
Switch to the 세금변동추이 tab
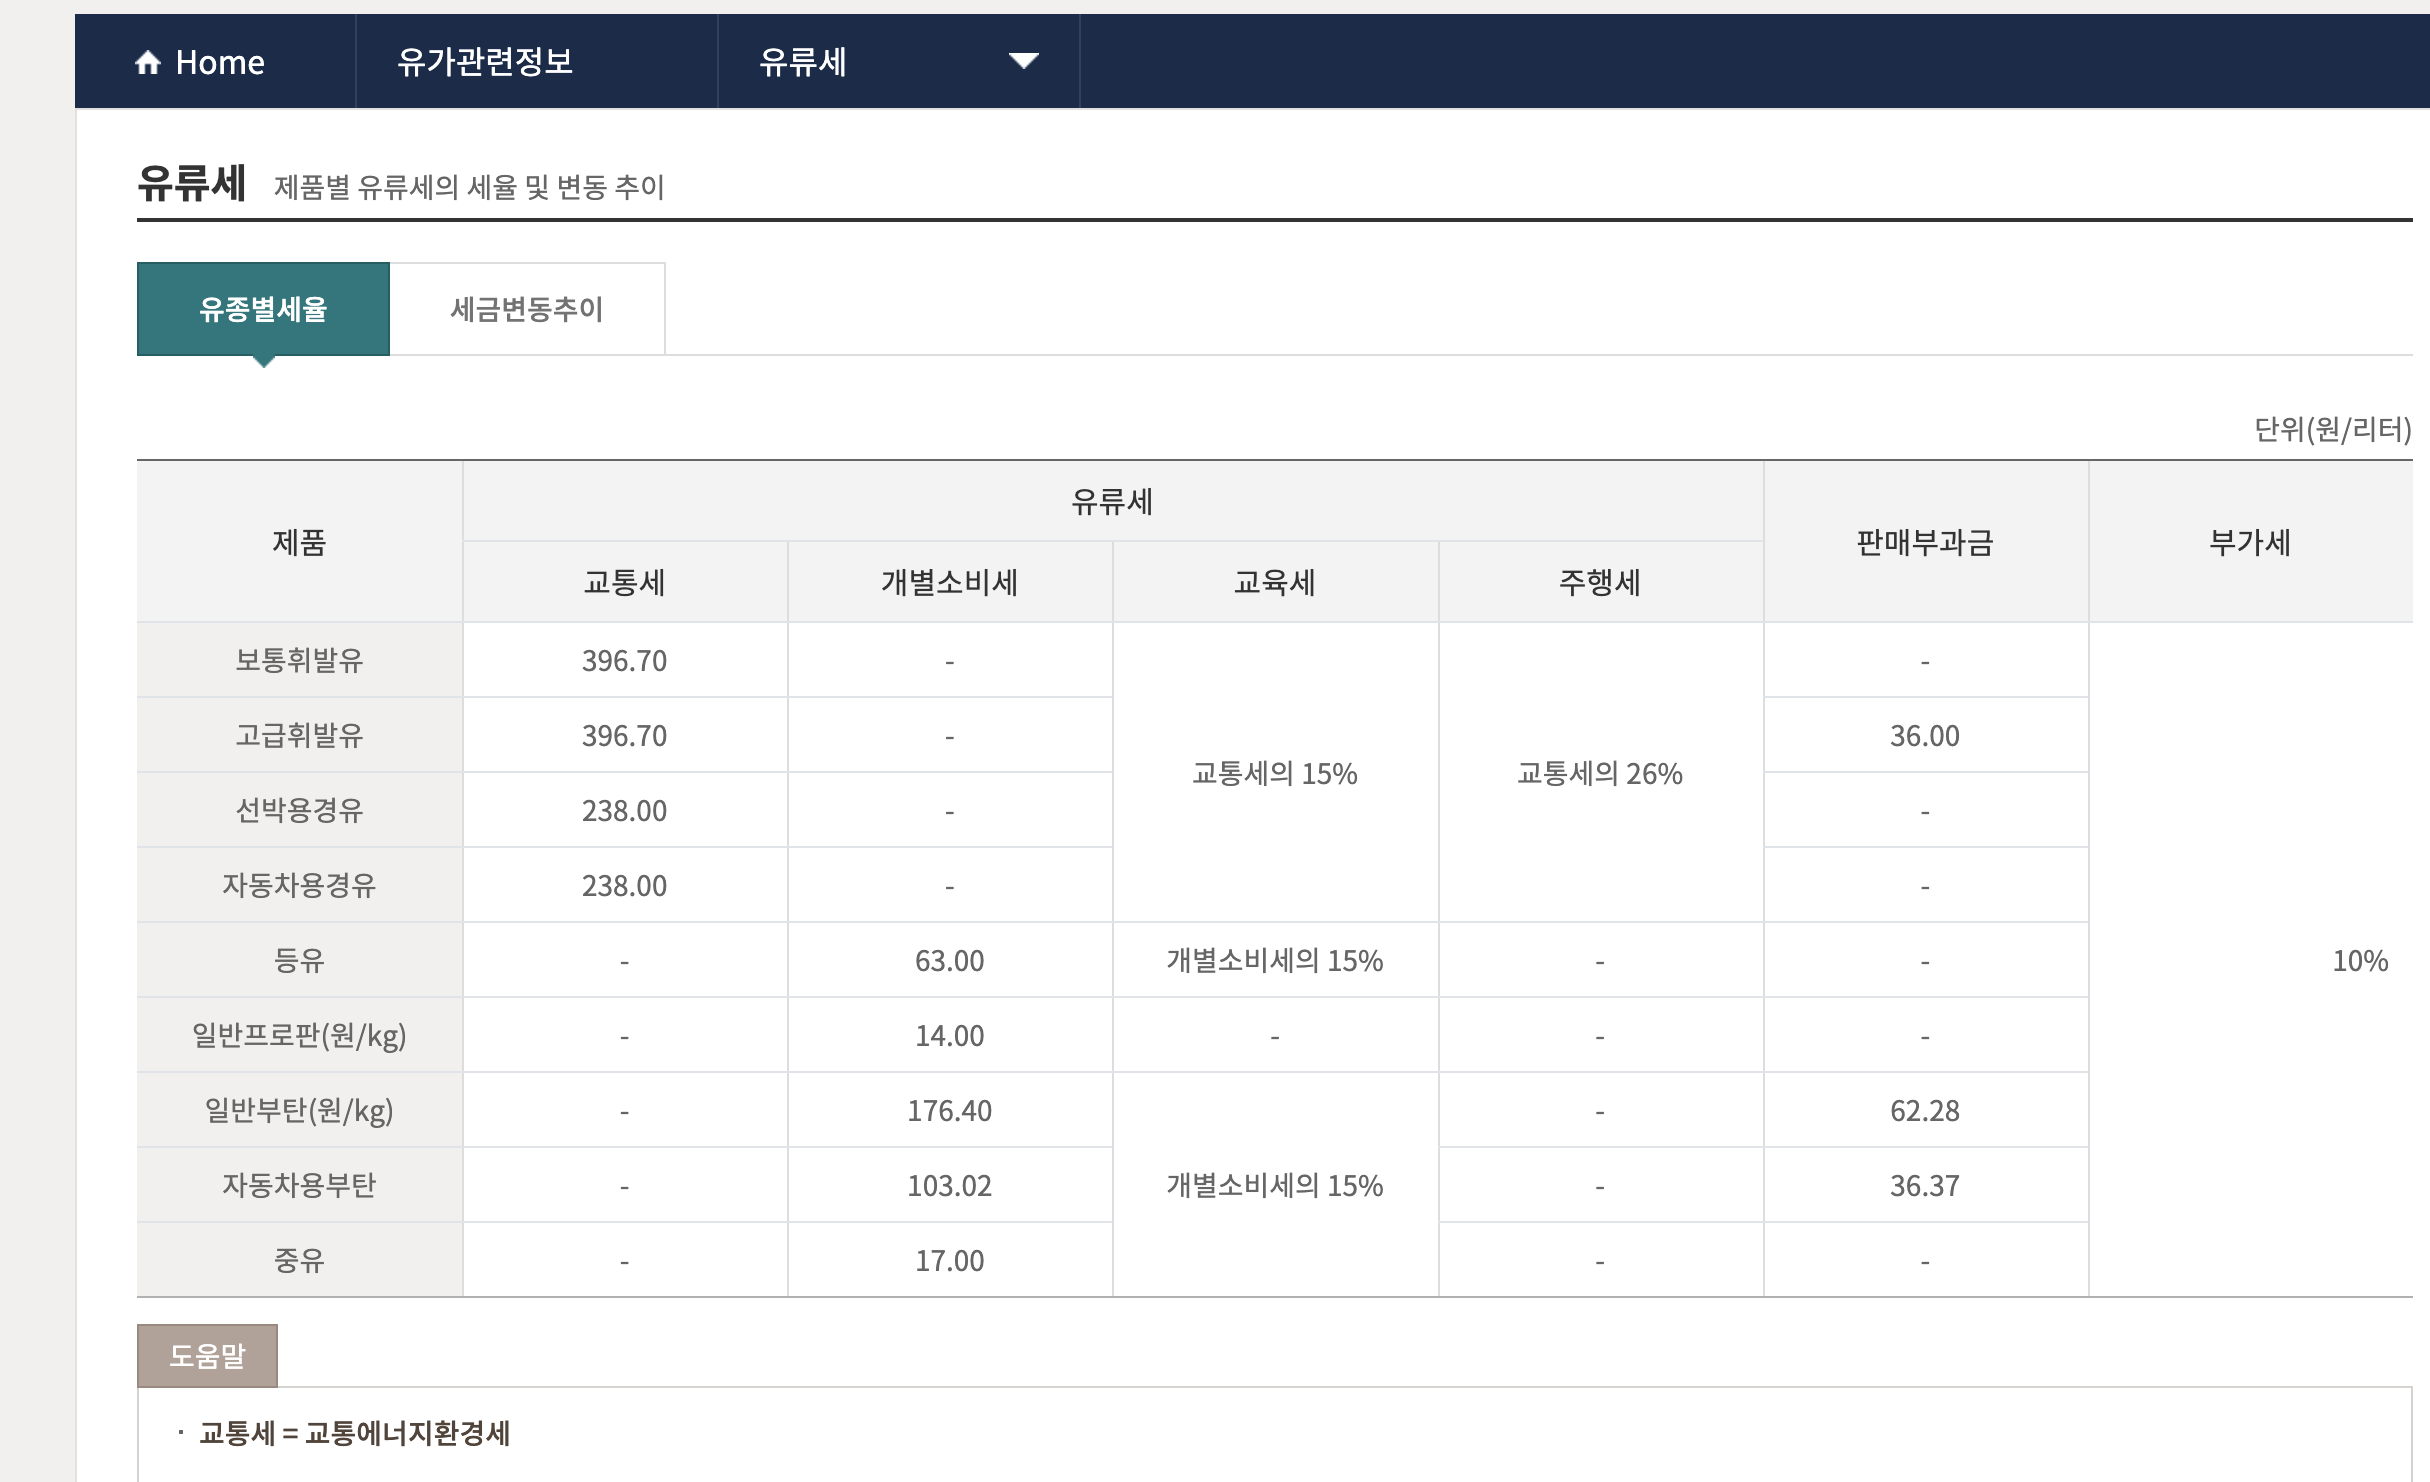(x=527, y=309)
